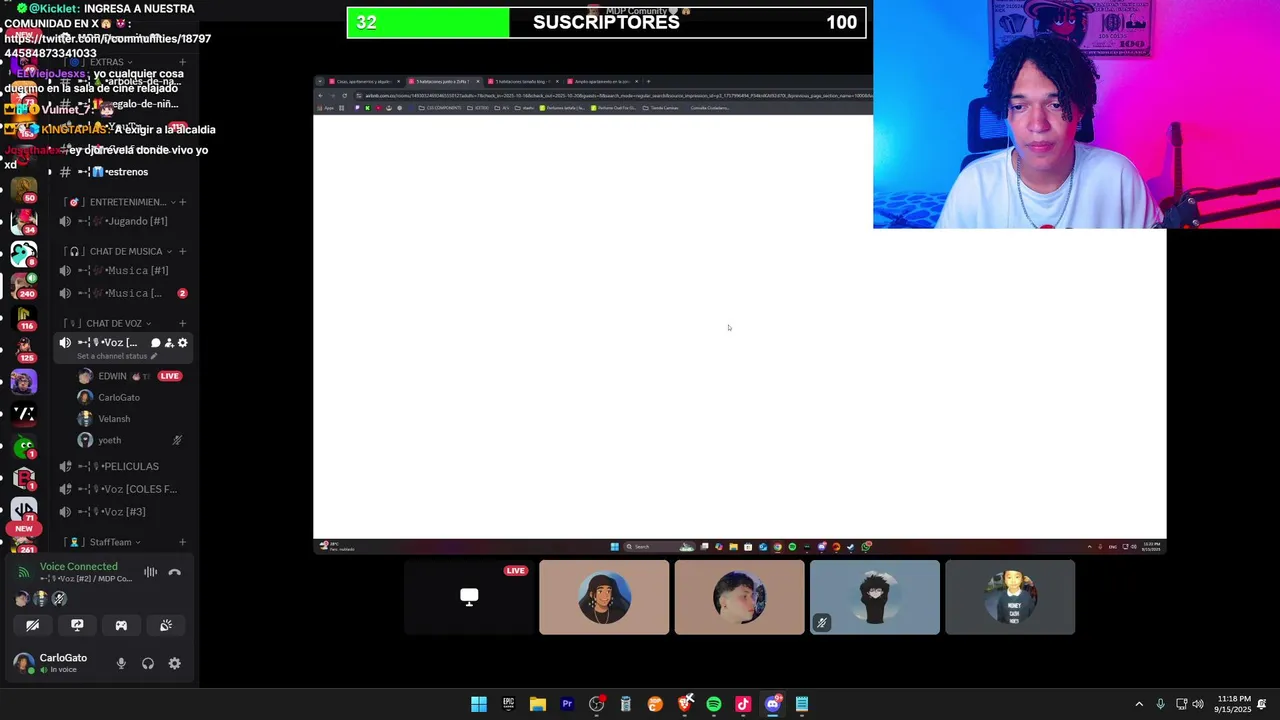Screen dimensions: 1280x720
Task: Join Jugando [#1] voice channel
Action: pyautogui.click(x=123, y=221)
